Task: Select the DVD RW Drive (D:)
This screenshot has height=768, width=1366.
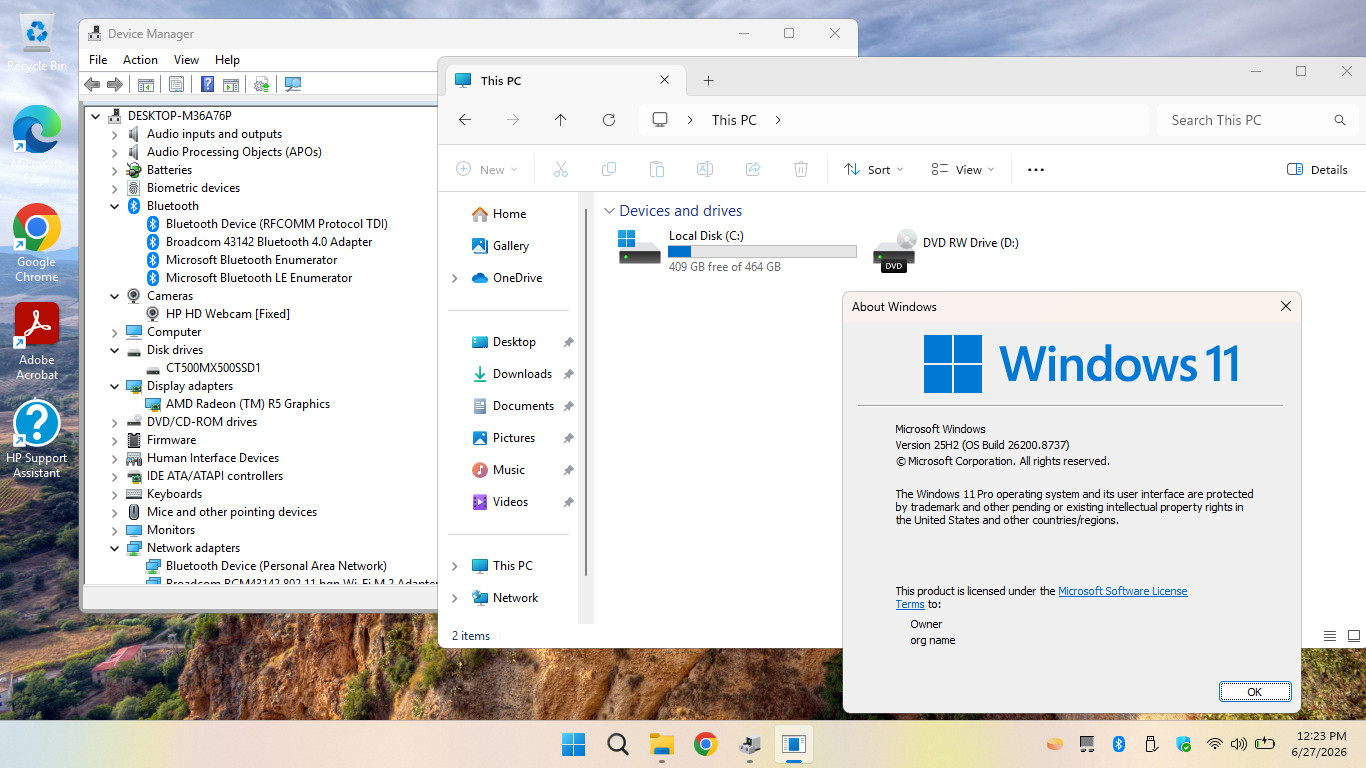Action: click(946, 251)
